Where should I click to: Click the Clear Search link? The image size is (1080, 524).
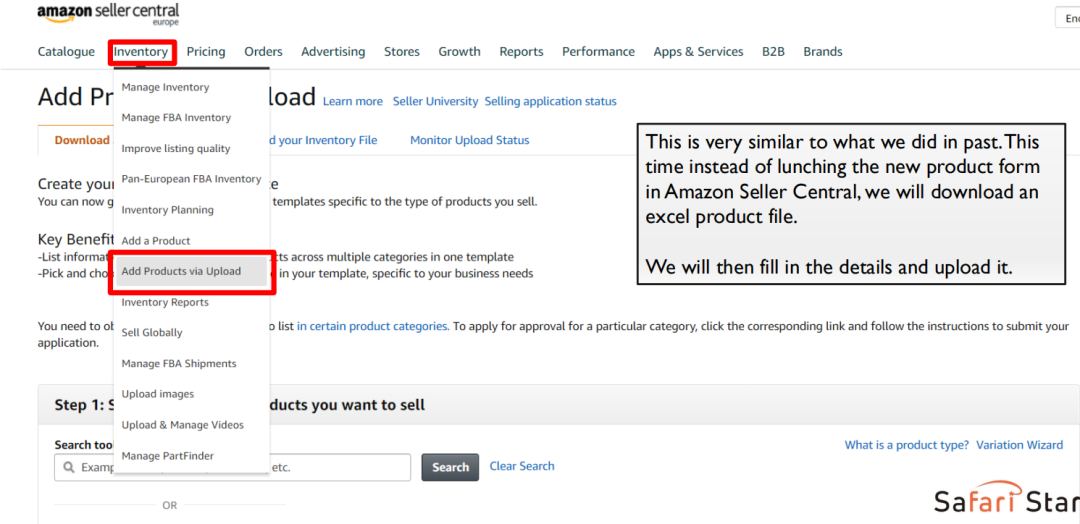[x=521, y=466]
